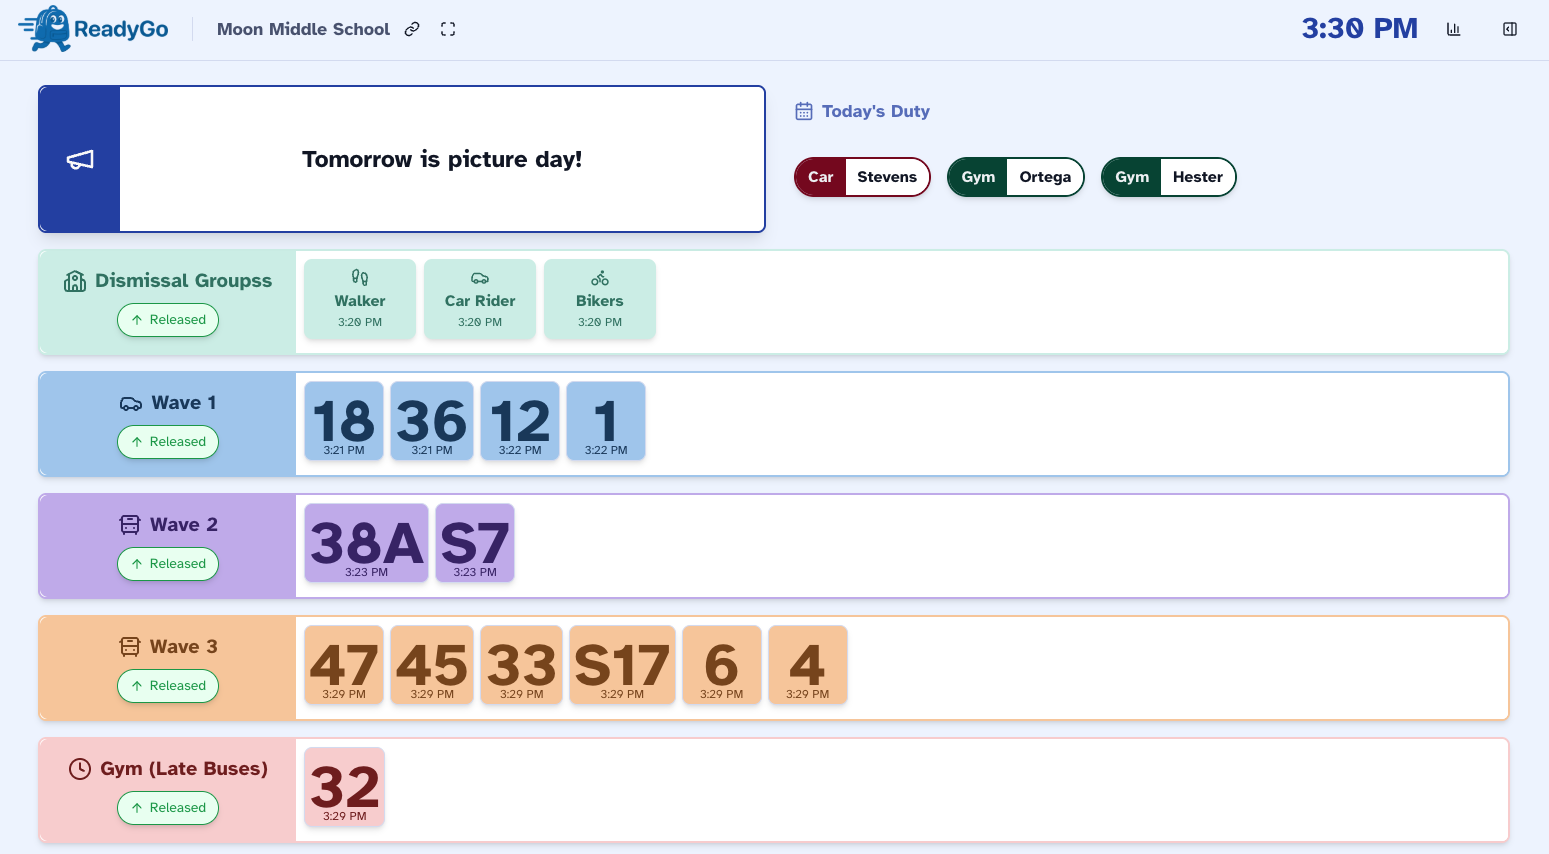Screen dimensions: 1549x854
Task: Click the calendar icon beside Today's Duty
Action: click(803, 110)
